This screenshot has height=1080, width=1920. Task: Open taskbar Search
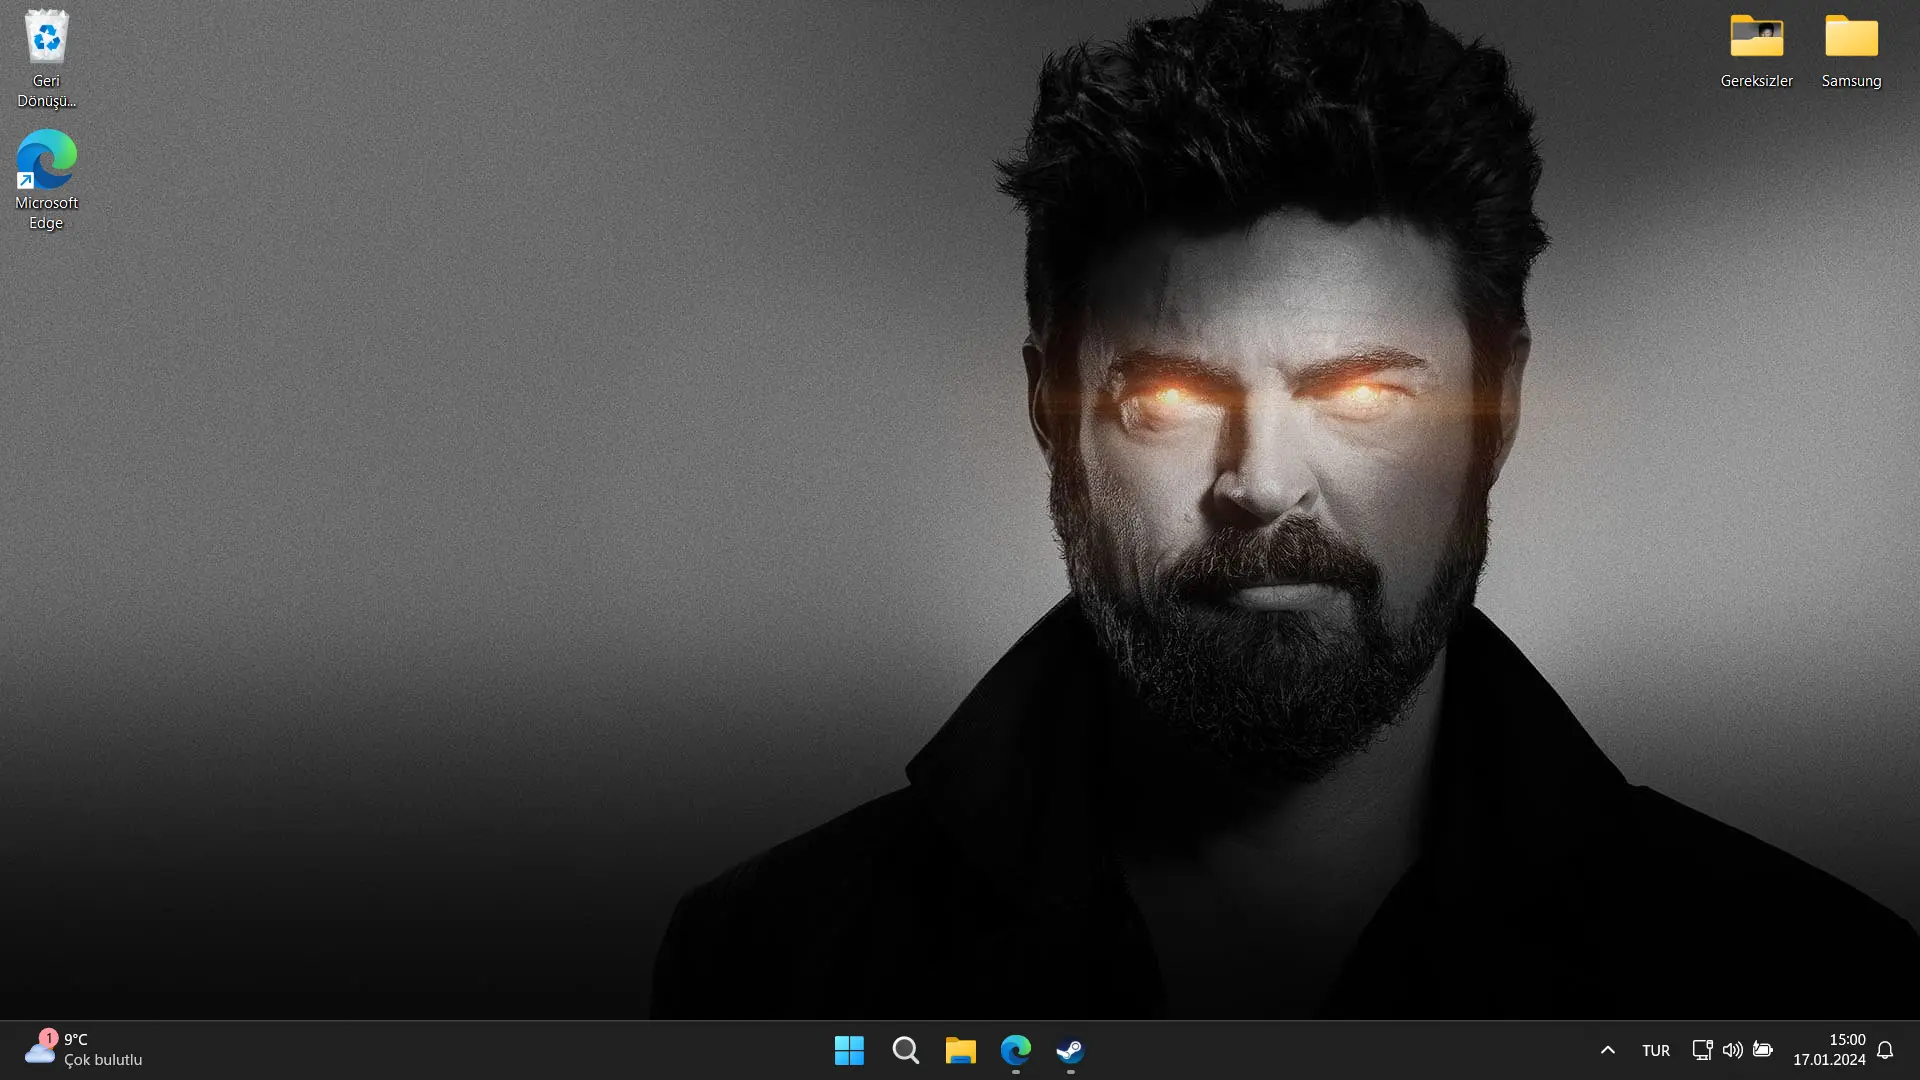[905, 1050]
